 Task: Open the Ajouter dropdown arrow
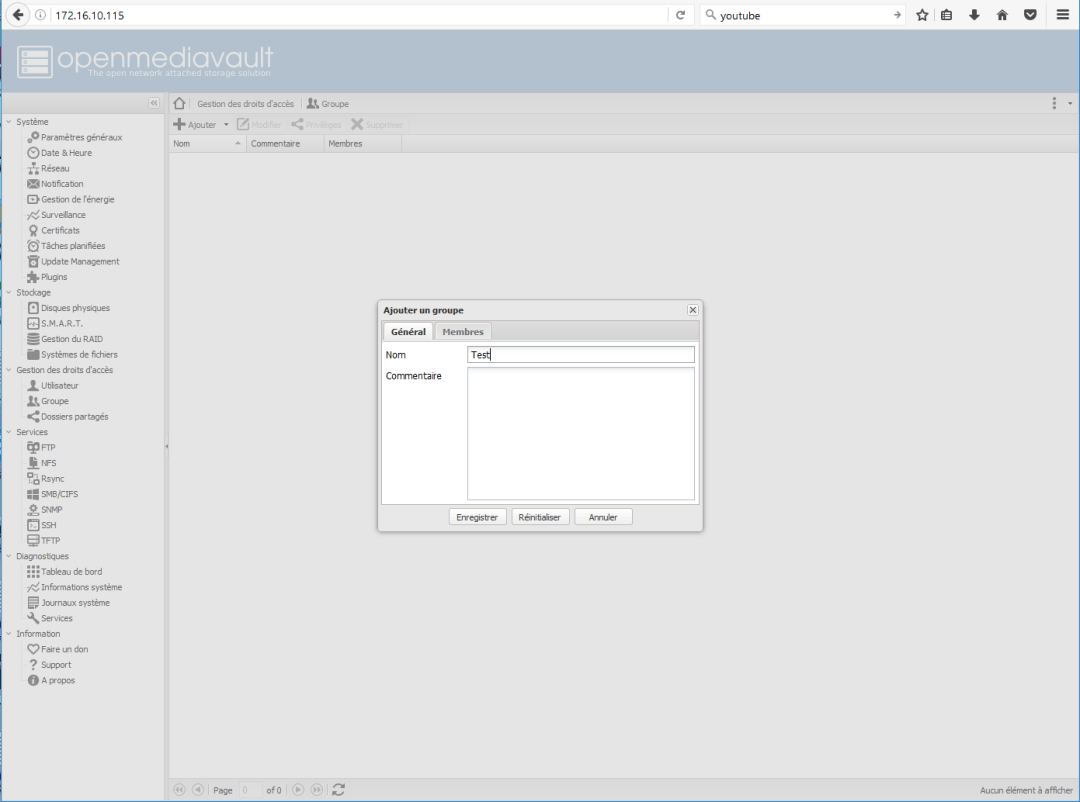(226, 125)
